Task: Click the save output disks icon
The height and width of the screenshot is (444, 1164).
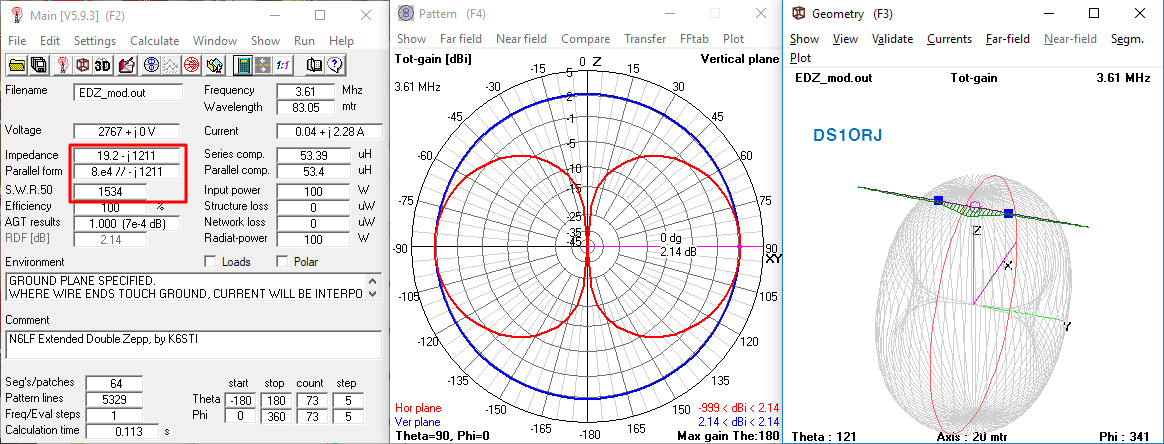Action: [x=39, y=65]
